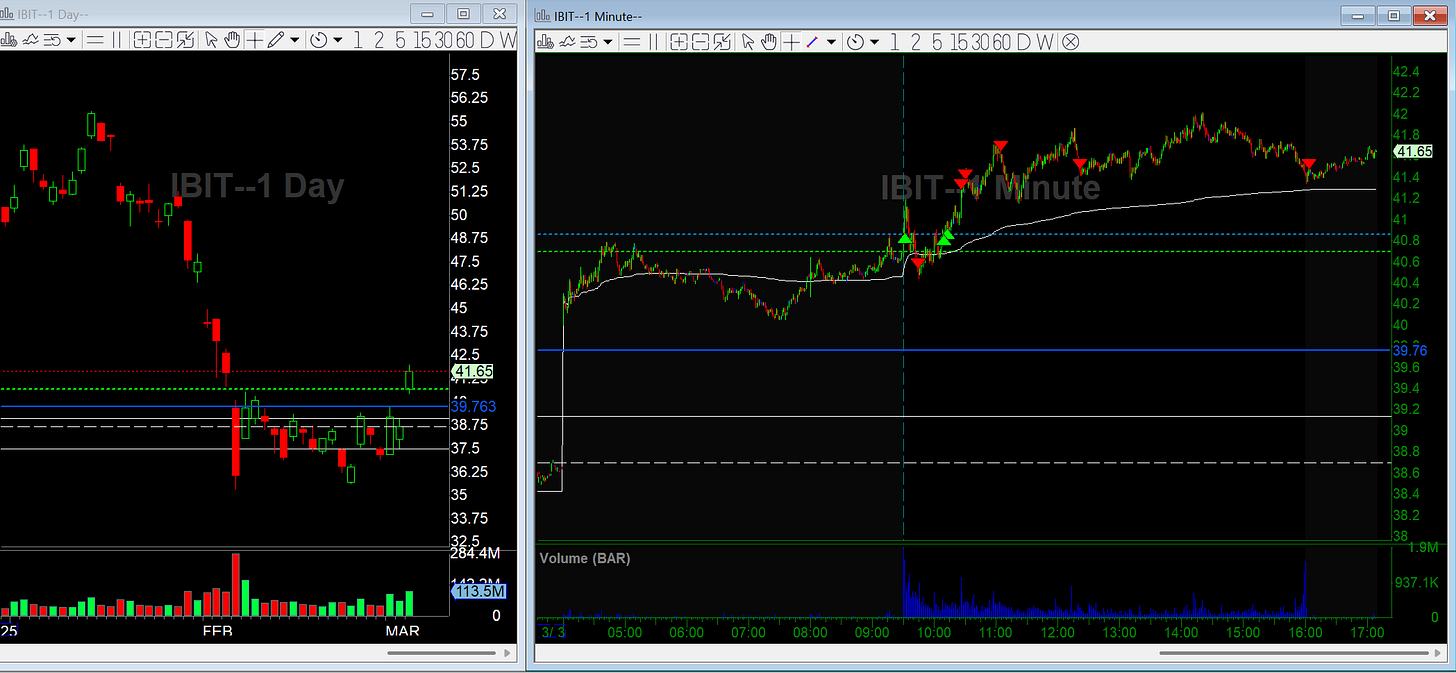Click horizontal scrollbar under IBIT 1 Minute chart
This screenshot has height=673, width=1456.
click(1293, 653)
